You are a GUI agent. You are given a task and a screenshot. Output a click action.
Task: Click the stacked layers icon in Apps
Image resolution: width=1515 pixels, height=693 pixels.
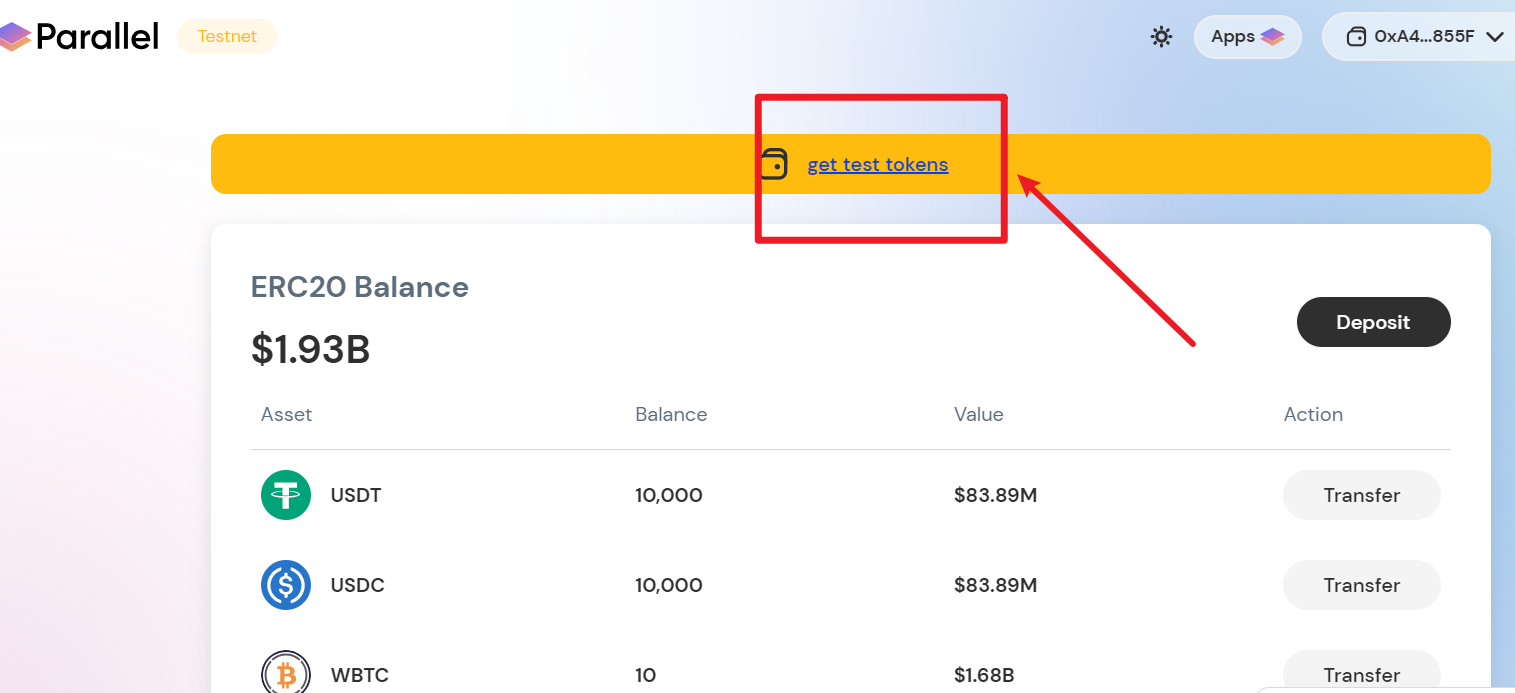pos(1272,37)
